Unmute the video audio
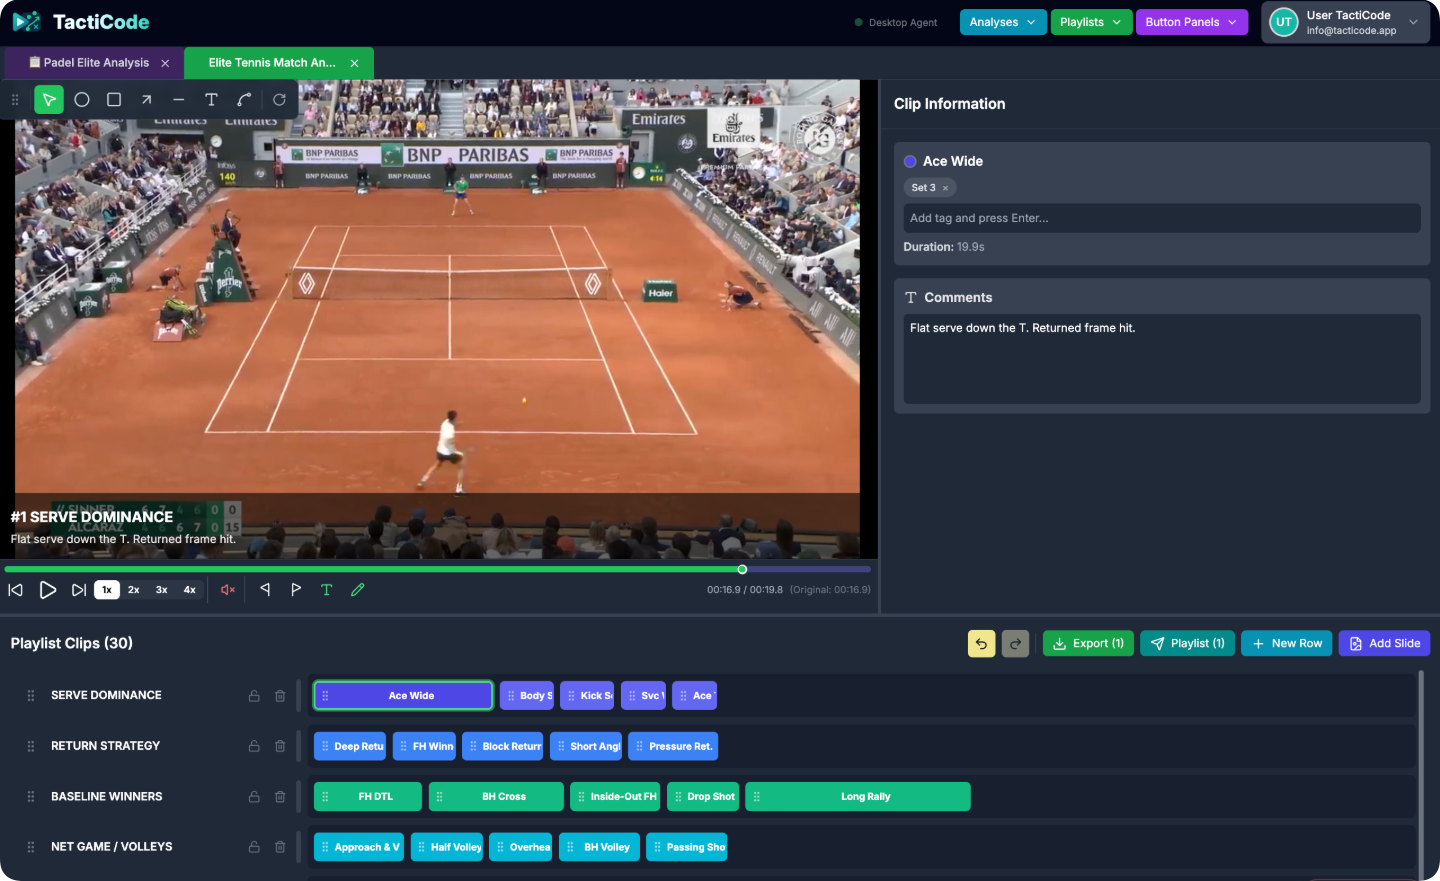 [228, 590]
